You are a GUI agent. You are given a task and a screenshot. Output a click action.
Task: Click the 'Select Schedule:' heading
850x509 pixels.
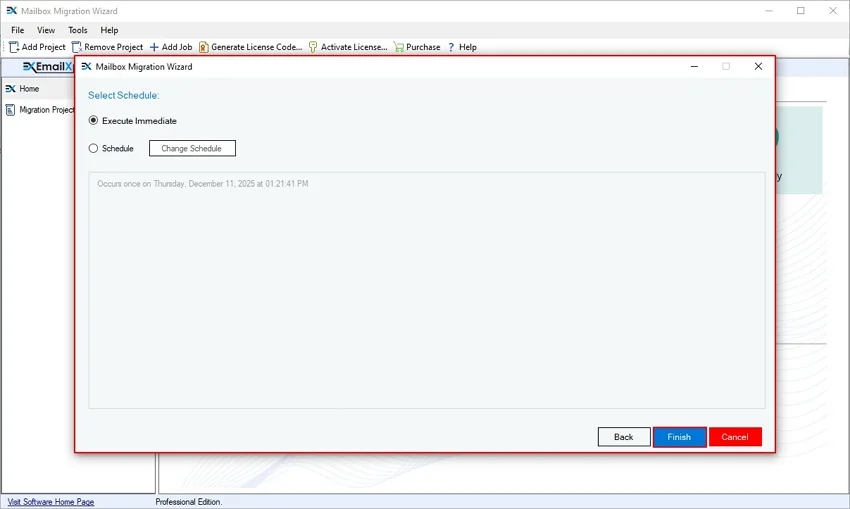click(x=124, y=95)
